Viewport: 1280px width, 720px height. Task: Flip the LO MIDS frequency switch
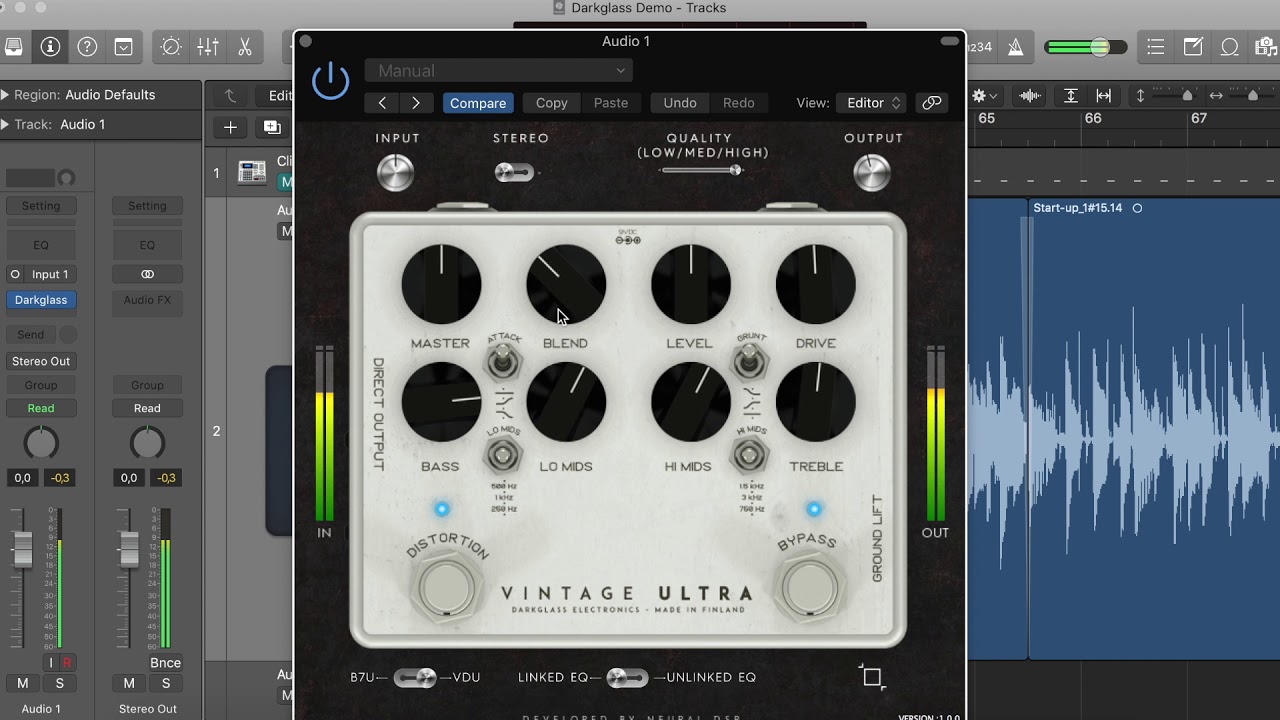pyautogui.click(x=502, y=455)
